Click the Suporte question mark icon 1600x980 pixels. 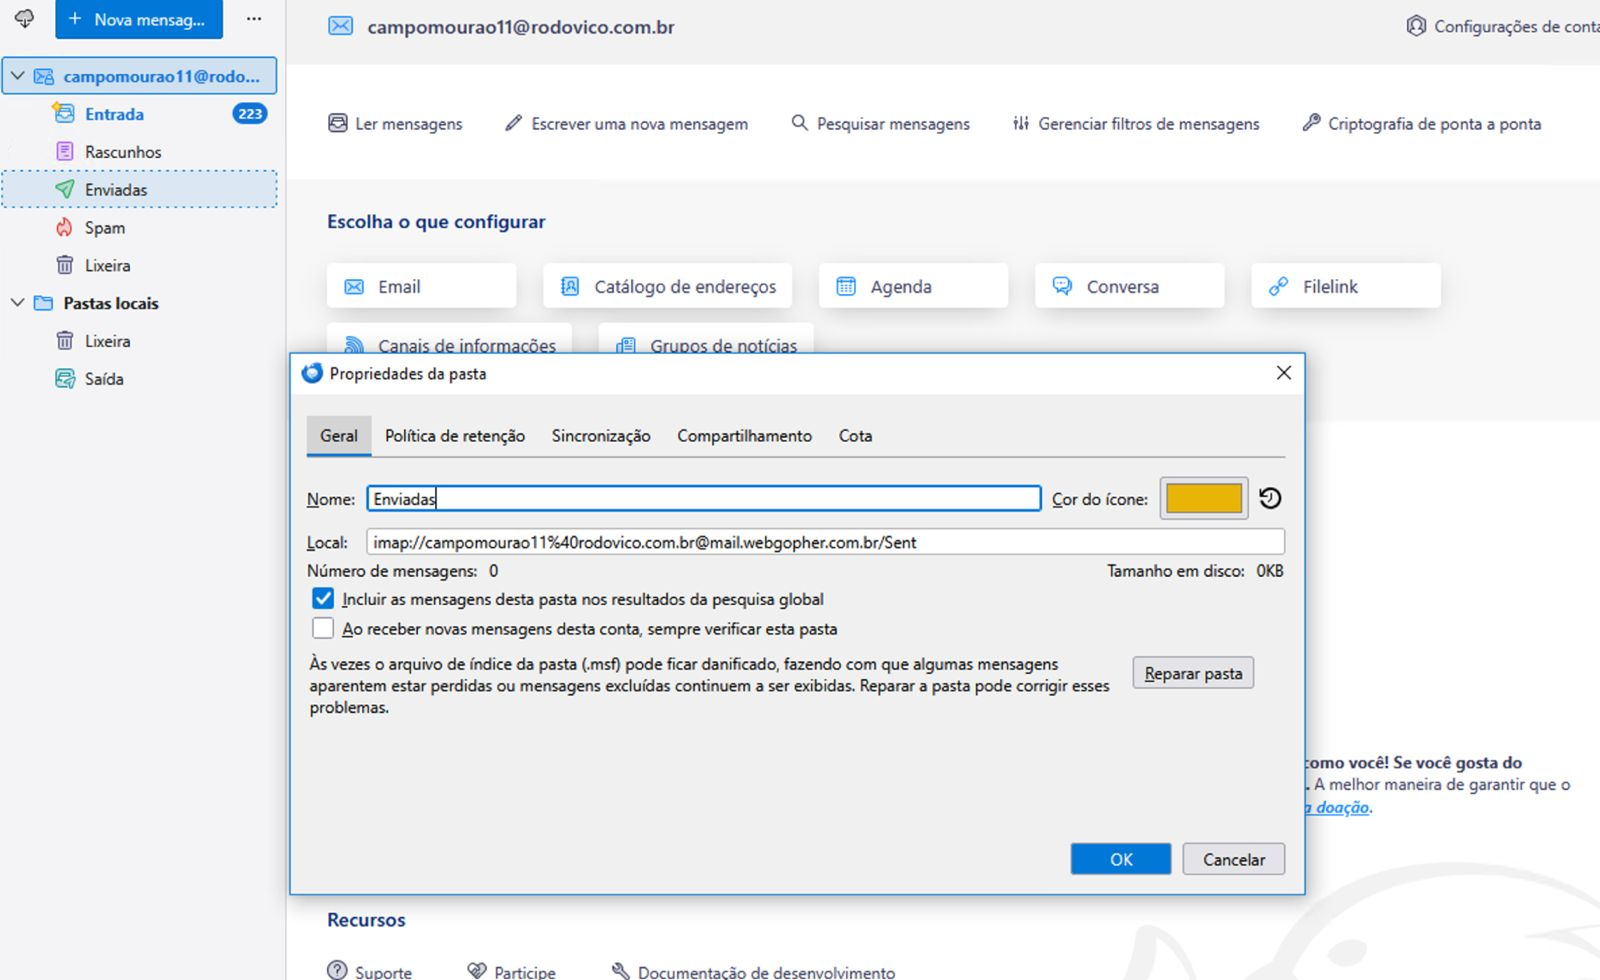click(x=338, y=971)
